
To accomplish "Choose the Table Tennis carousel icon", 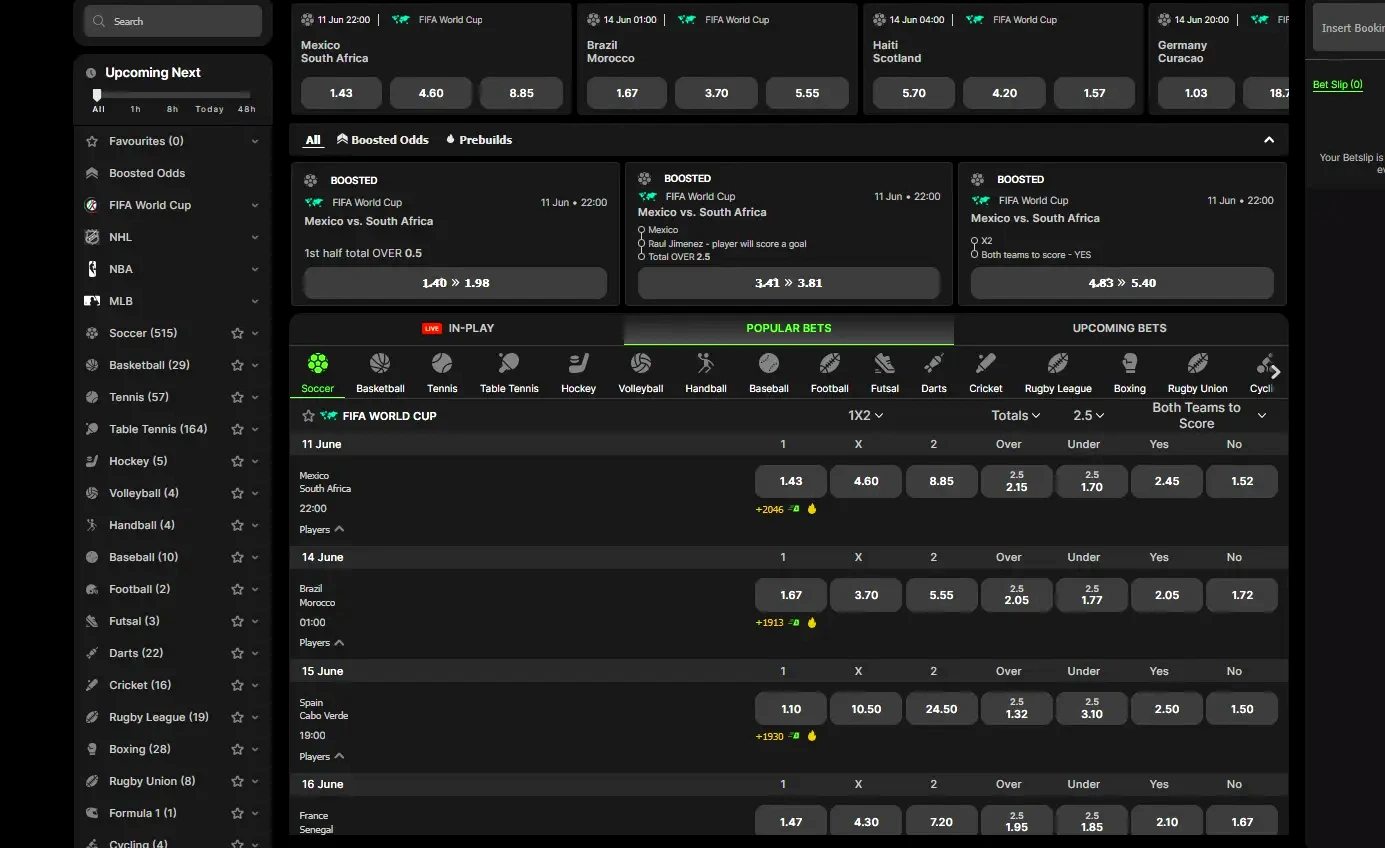I will coord(509,363).
